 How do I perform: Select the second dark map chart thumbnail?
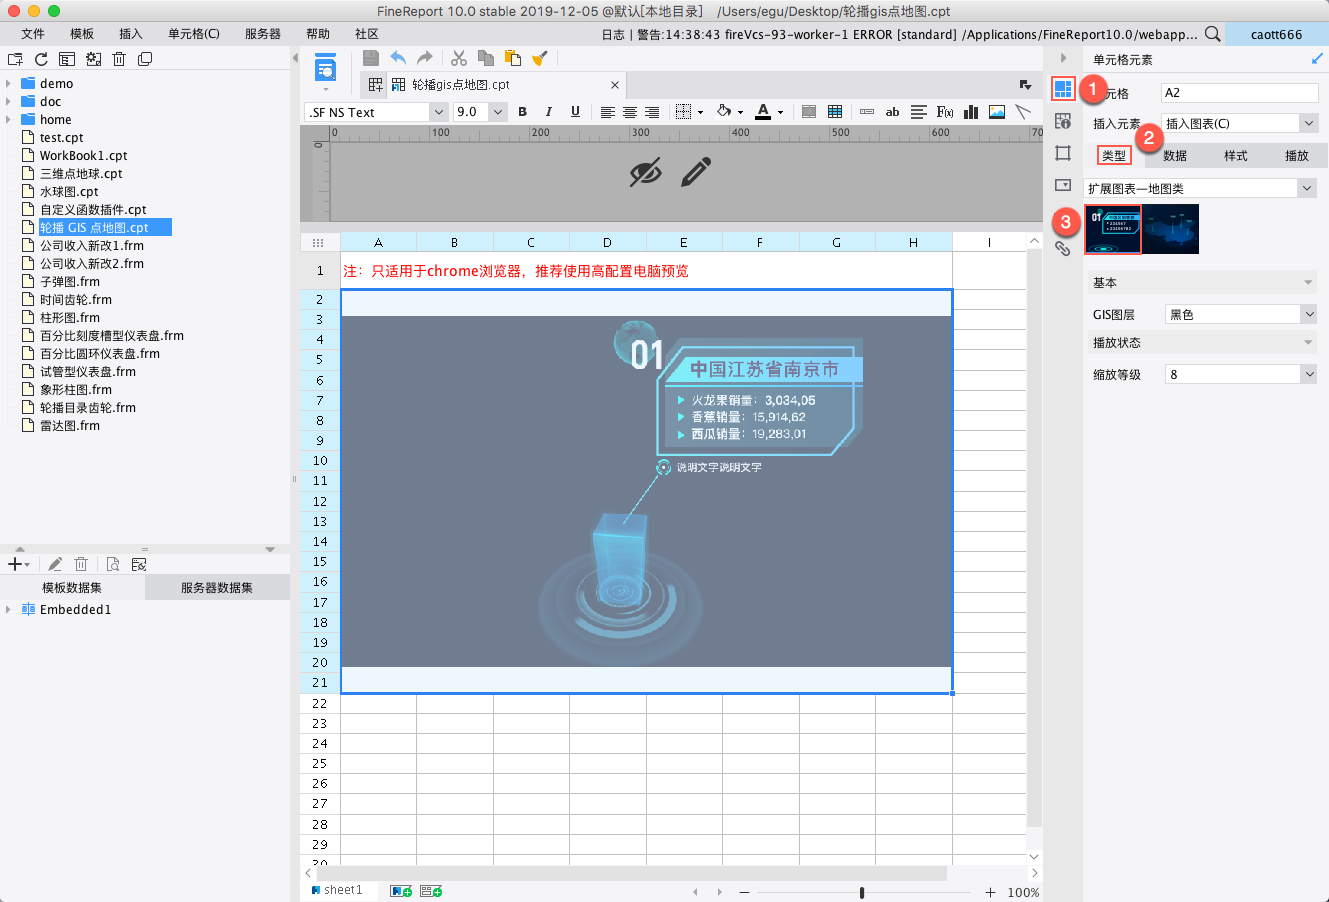(x=1170, y=229)
